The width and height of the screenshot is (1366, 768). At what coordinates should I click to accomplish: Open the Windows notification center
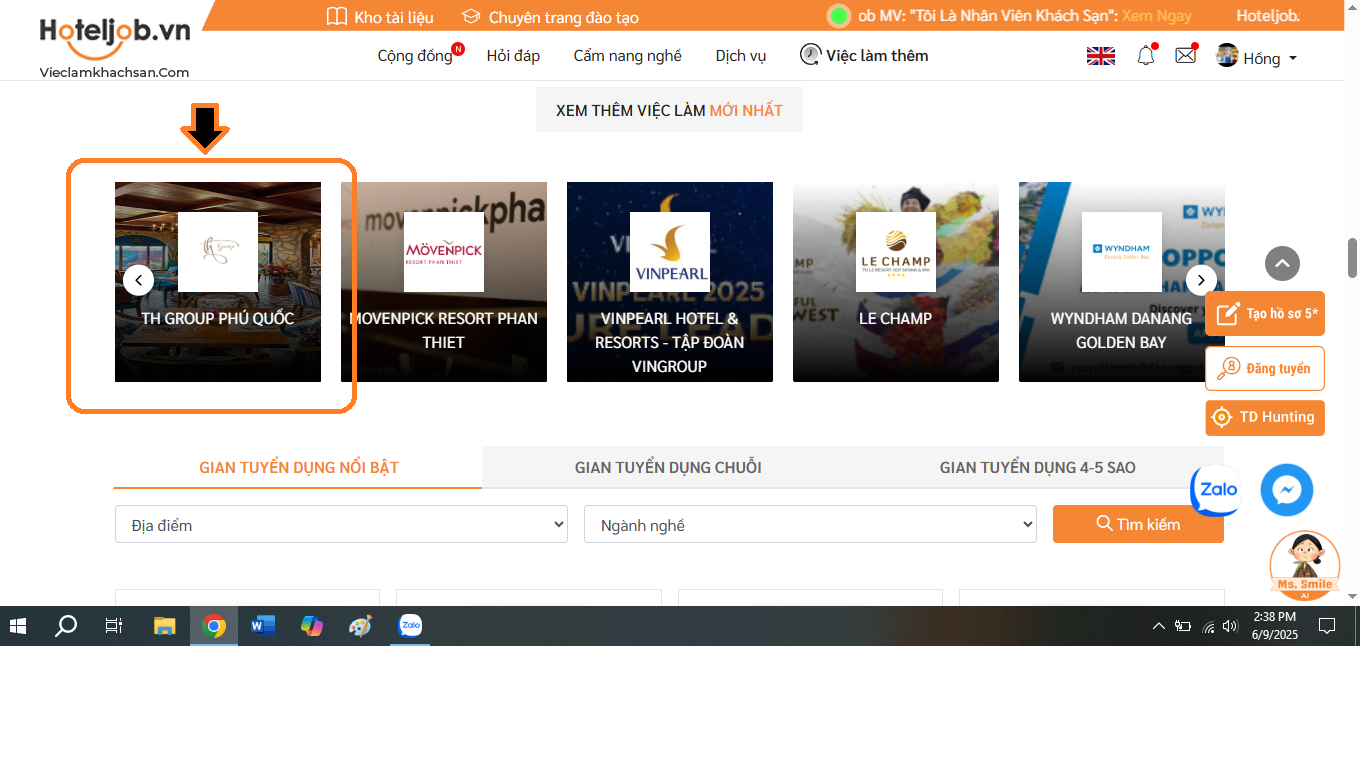1327,626
